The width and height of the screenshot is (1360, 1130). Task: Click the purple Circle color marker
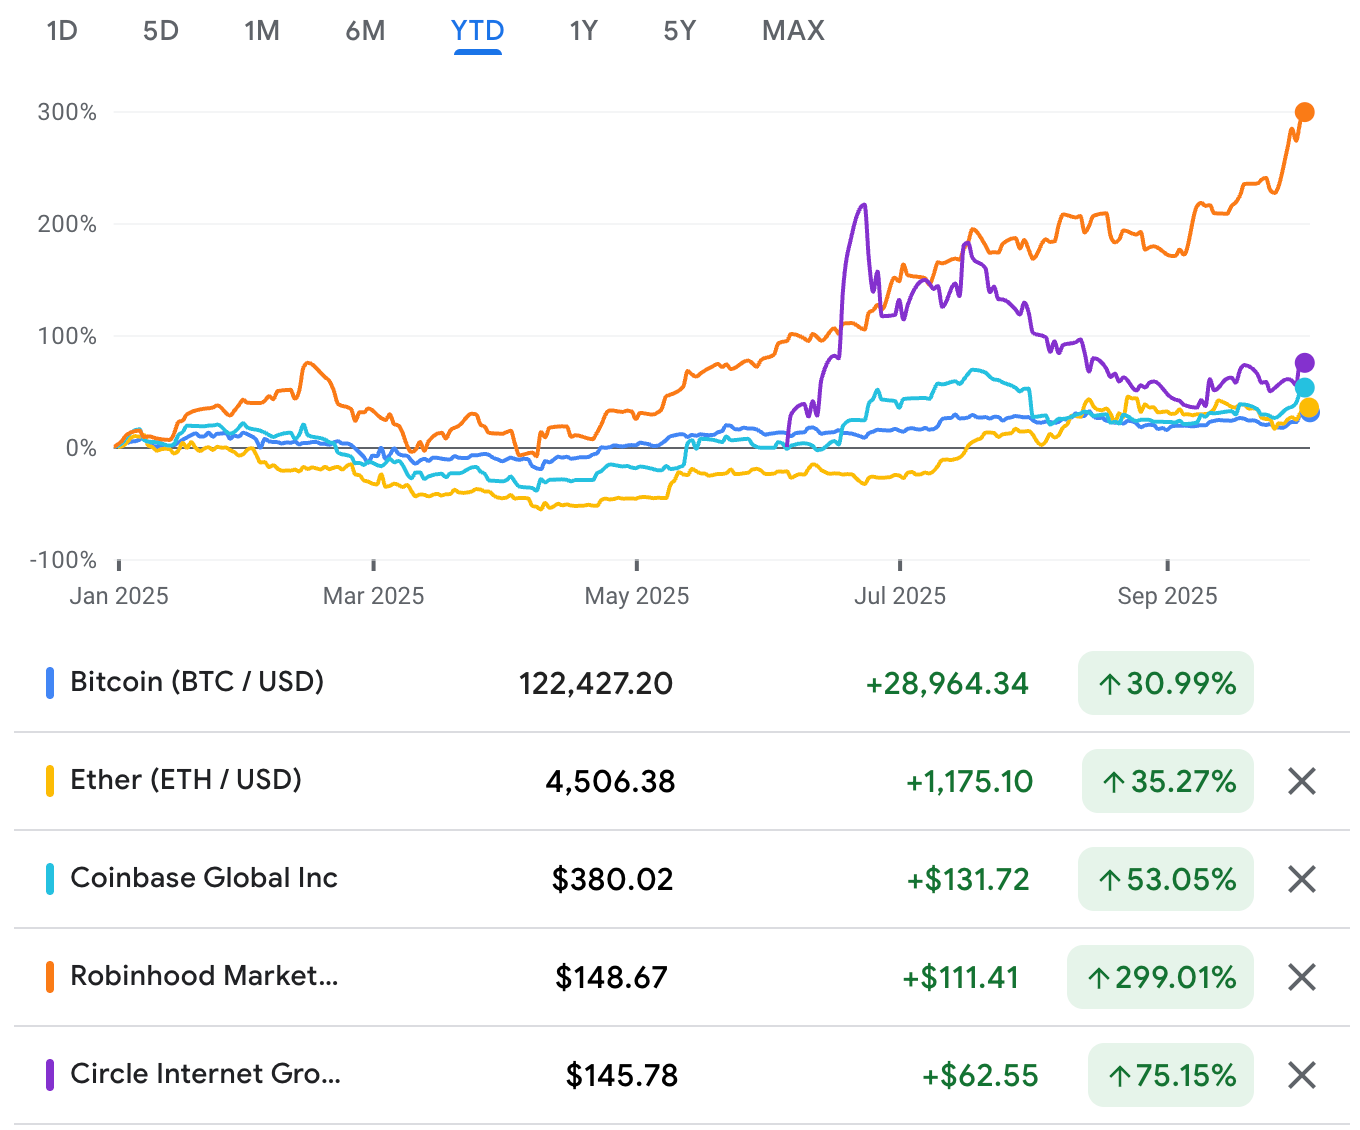click(x=50, y=1075)
